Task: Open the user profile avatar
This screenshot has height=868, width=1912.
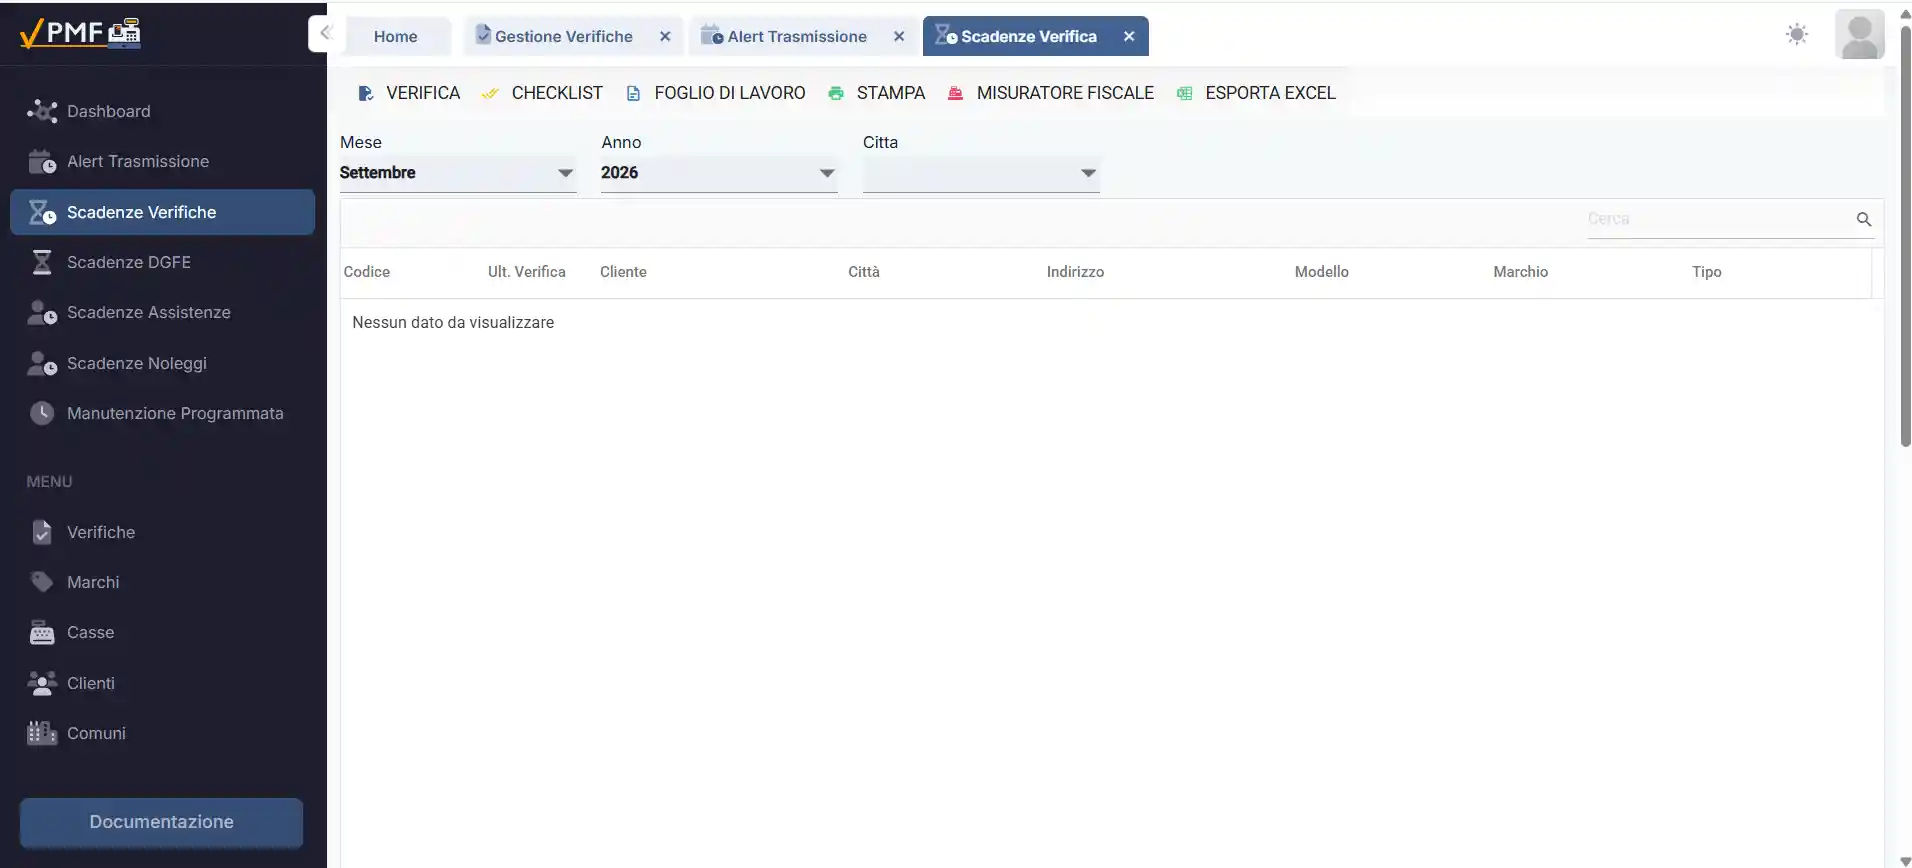Action: 1860,34
